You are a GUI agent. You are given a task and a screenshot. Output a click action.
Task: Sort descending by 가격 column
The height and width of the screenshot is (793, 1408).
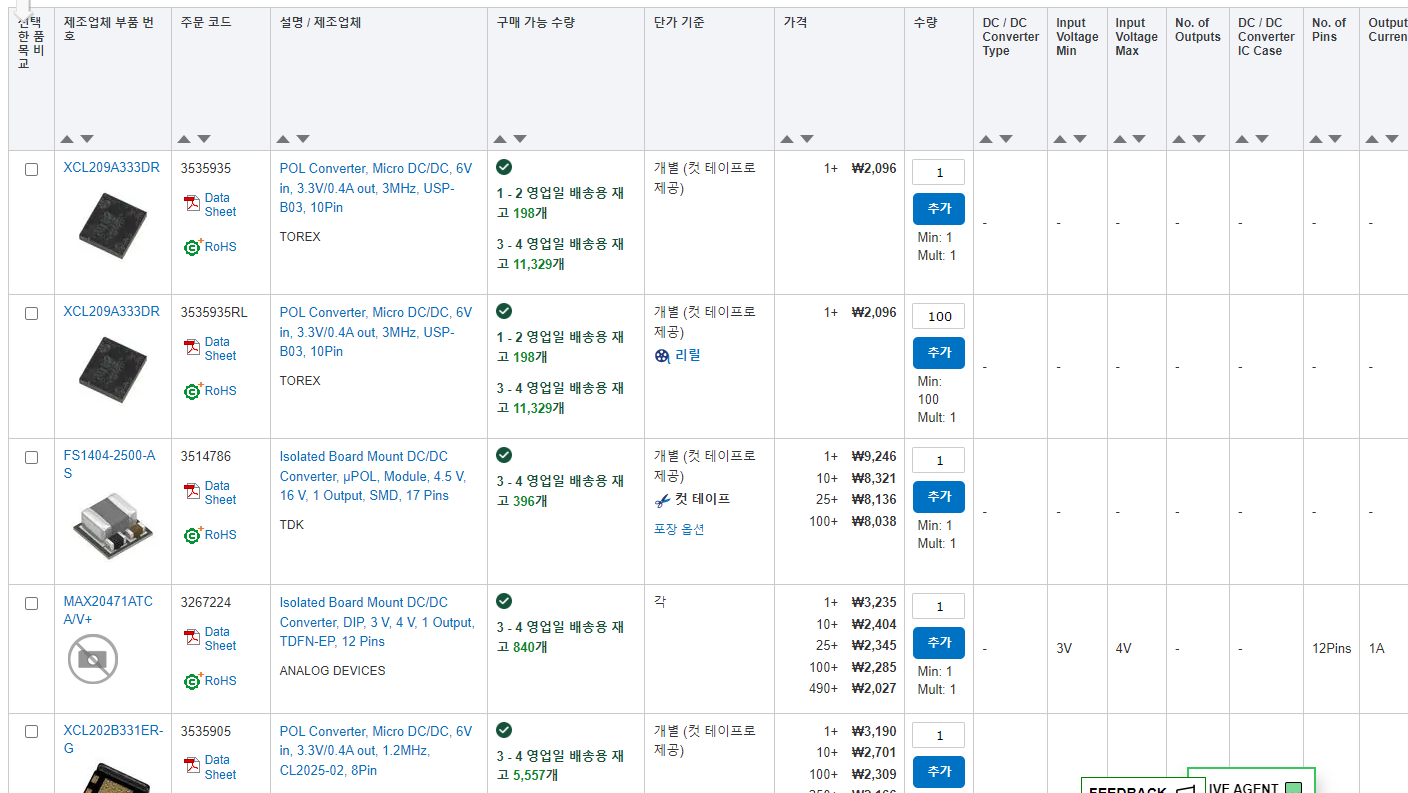(x=807, y=139)
